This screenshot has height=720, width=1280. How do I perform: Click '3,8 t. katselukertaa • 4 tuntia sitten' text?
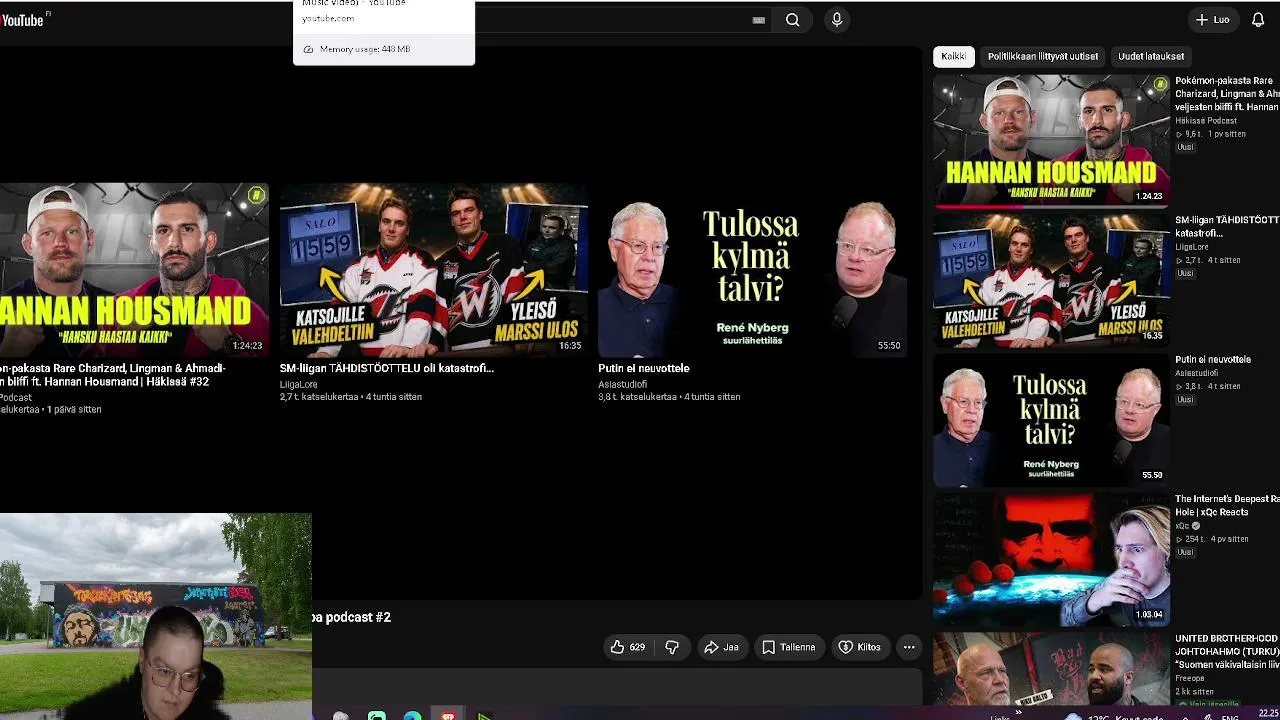pos(669,397)
